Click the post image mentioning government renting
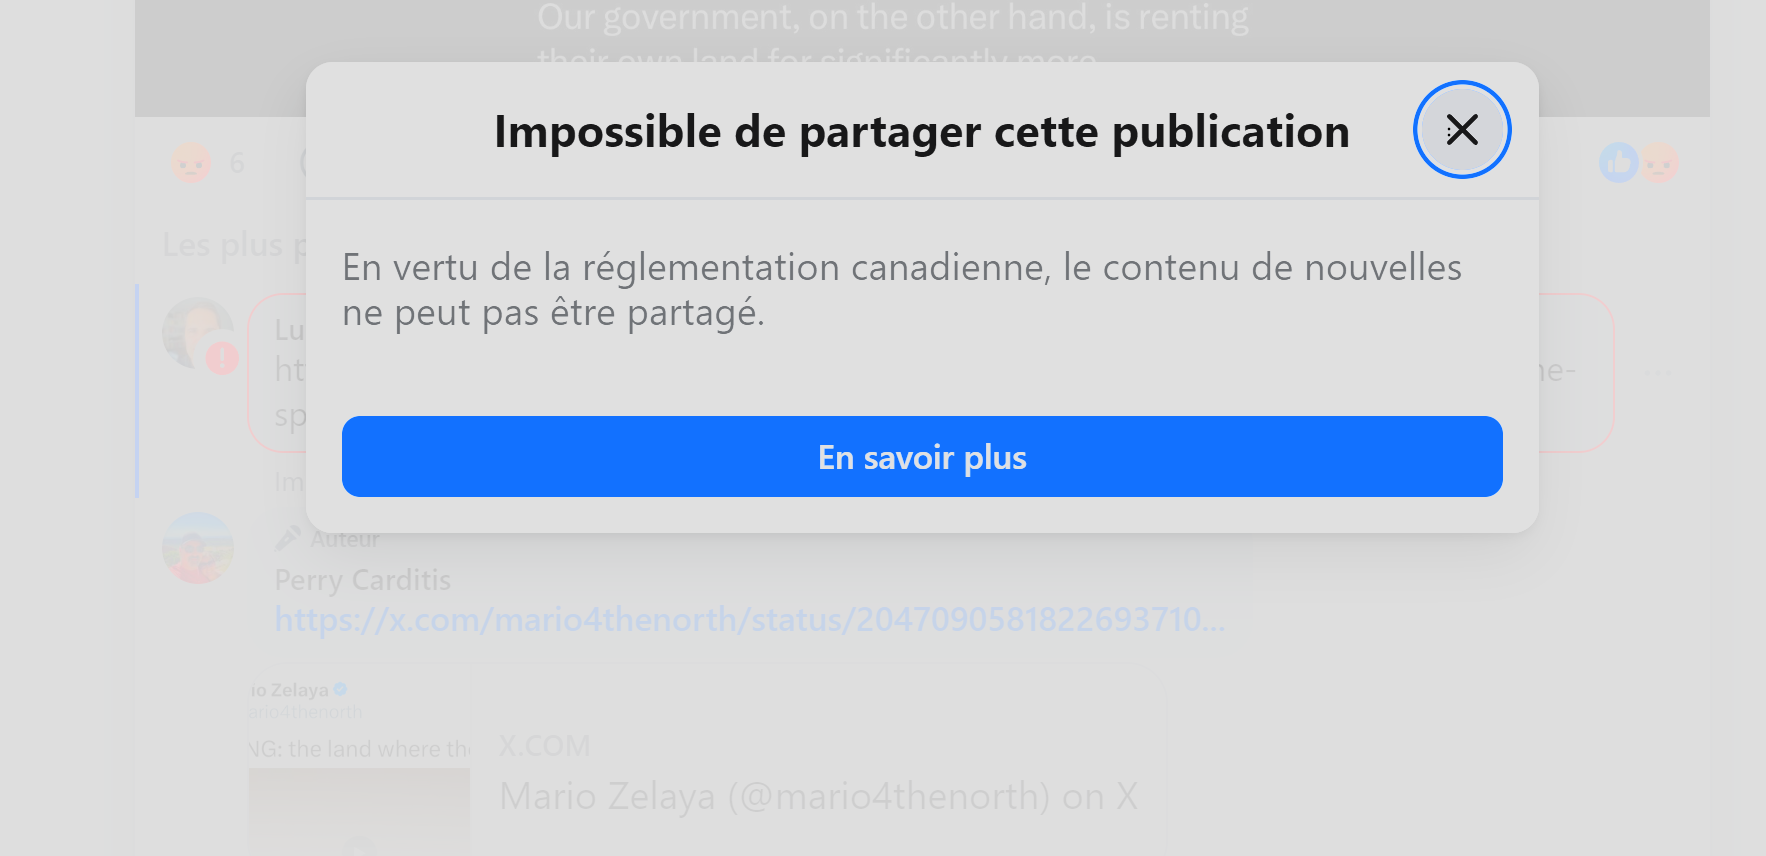The height and width of the screenshot is (856, 1766). (x=922, y=58)
